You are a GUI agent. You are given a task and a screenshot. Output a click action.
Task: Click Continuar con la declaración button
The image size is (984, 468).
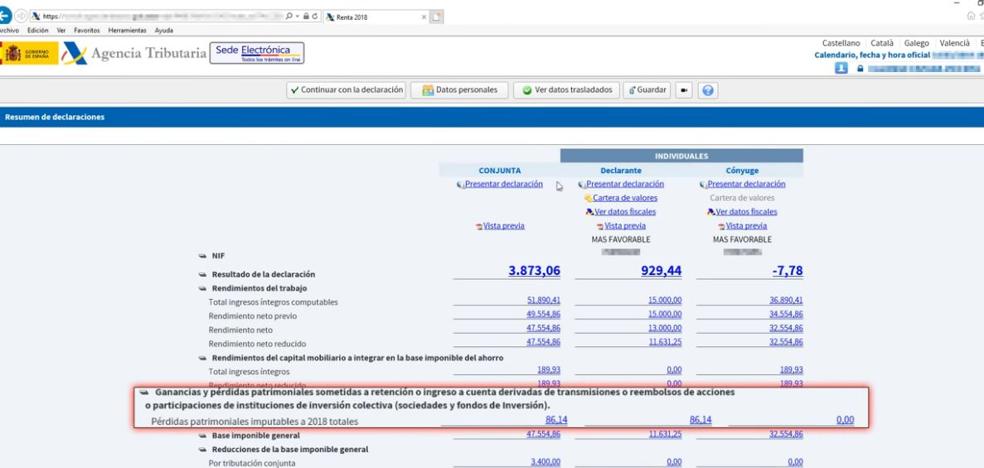tap(346, 90)
